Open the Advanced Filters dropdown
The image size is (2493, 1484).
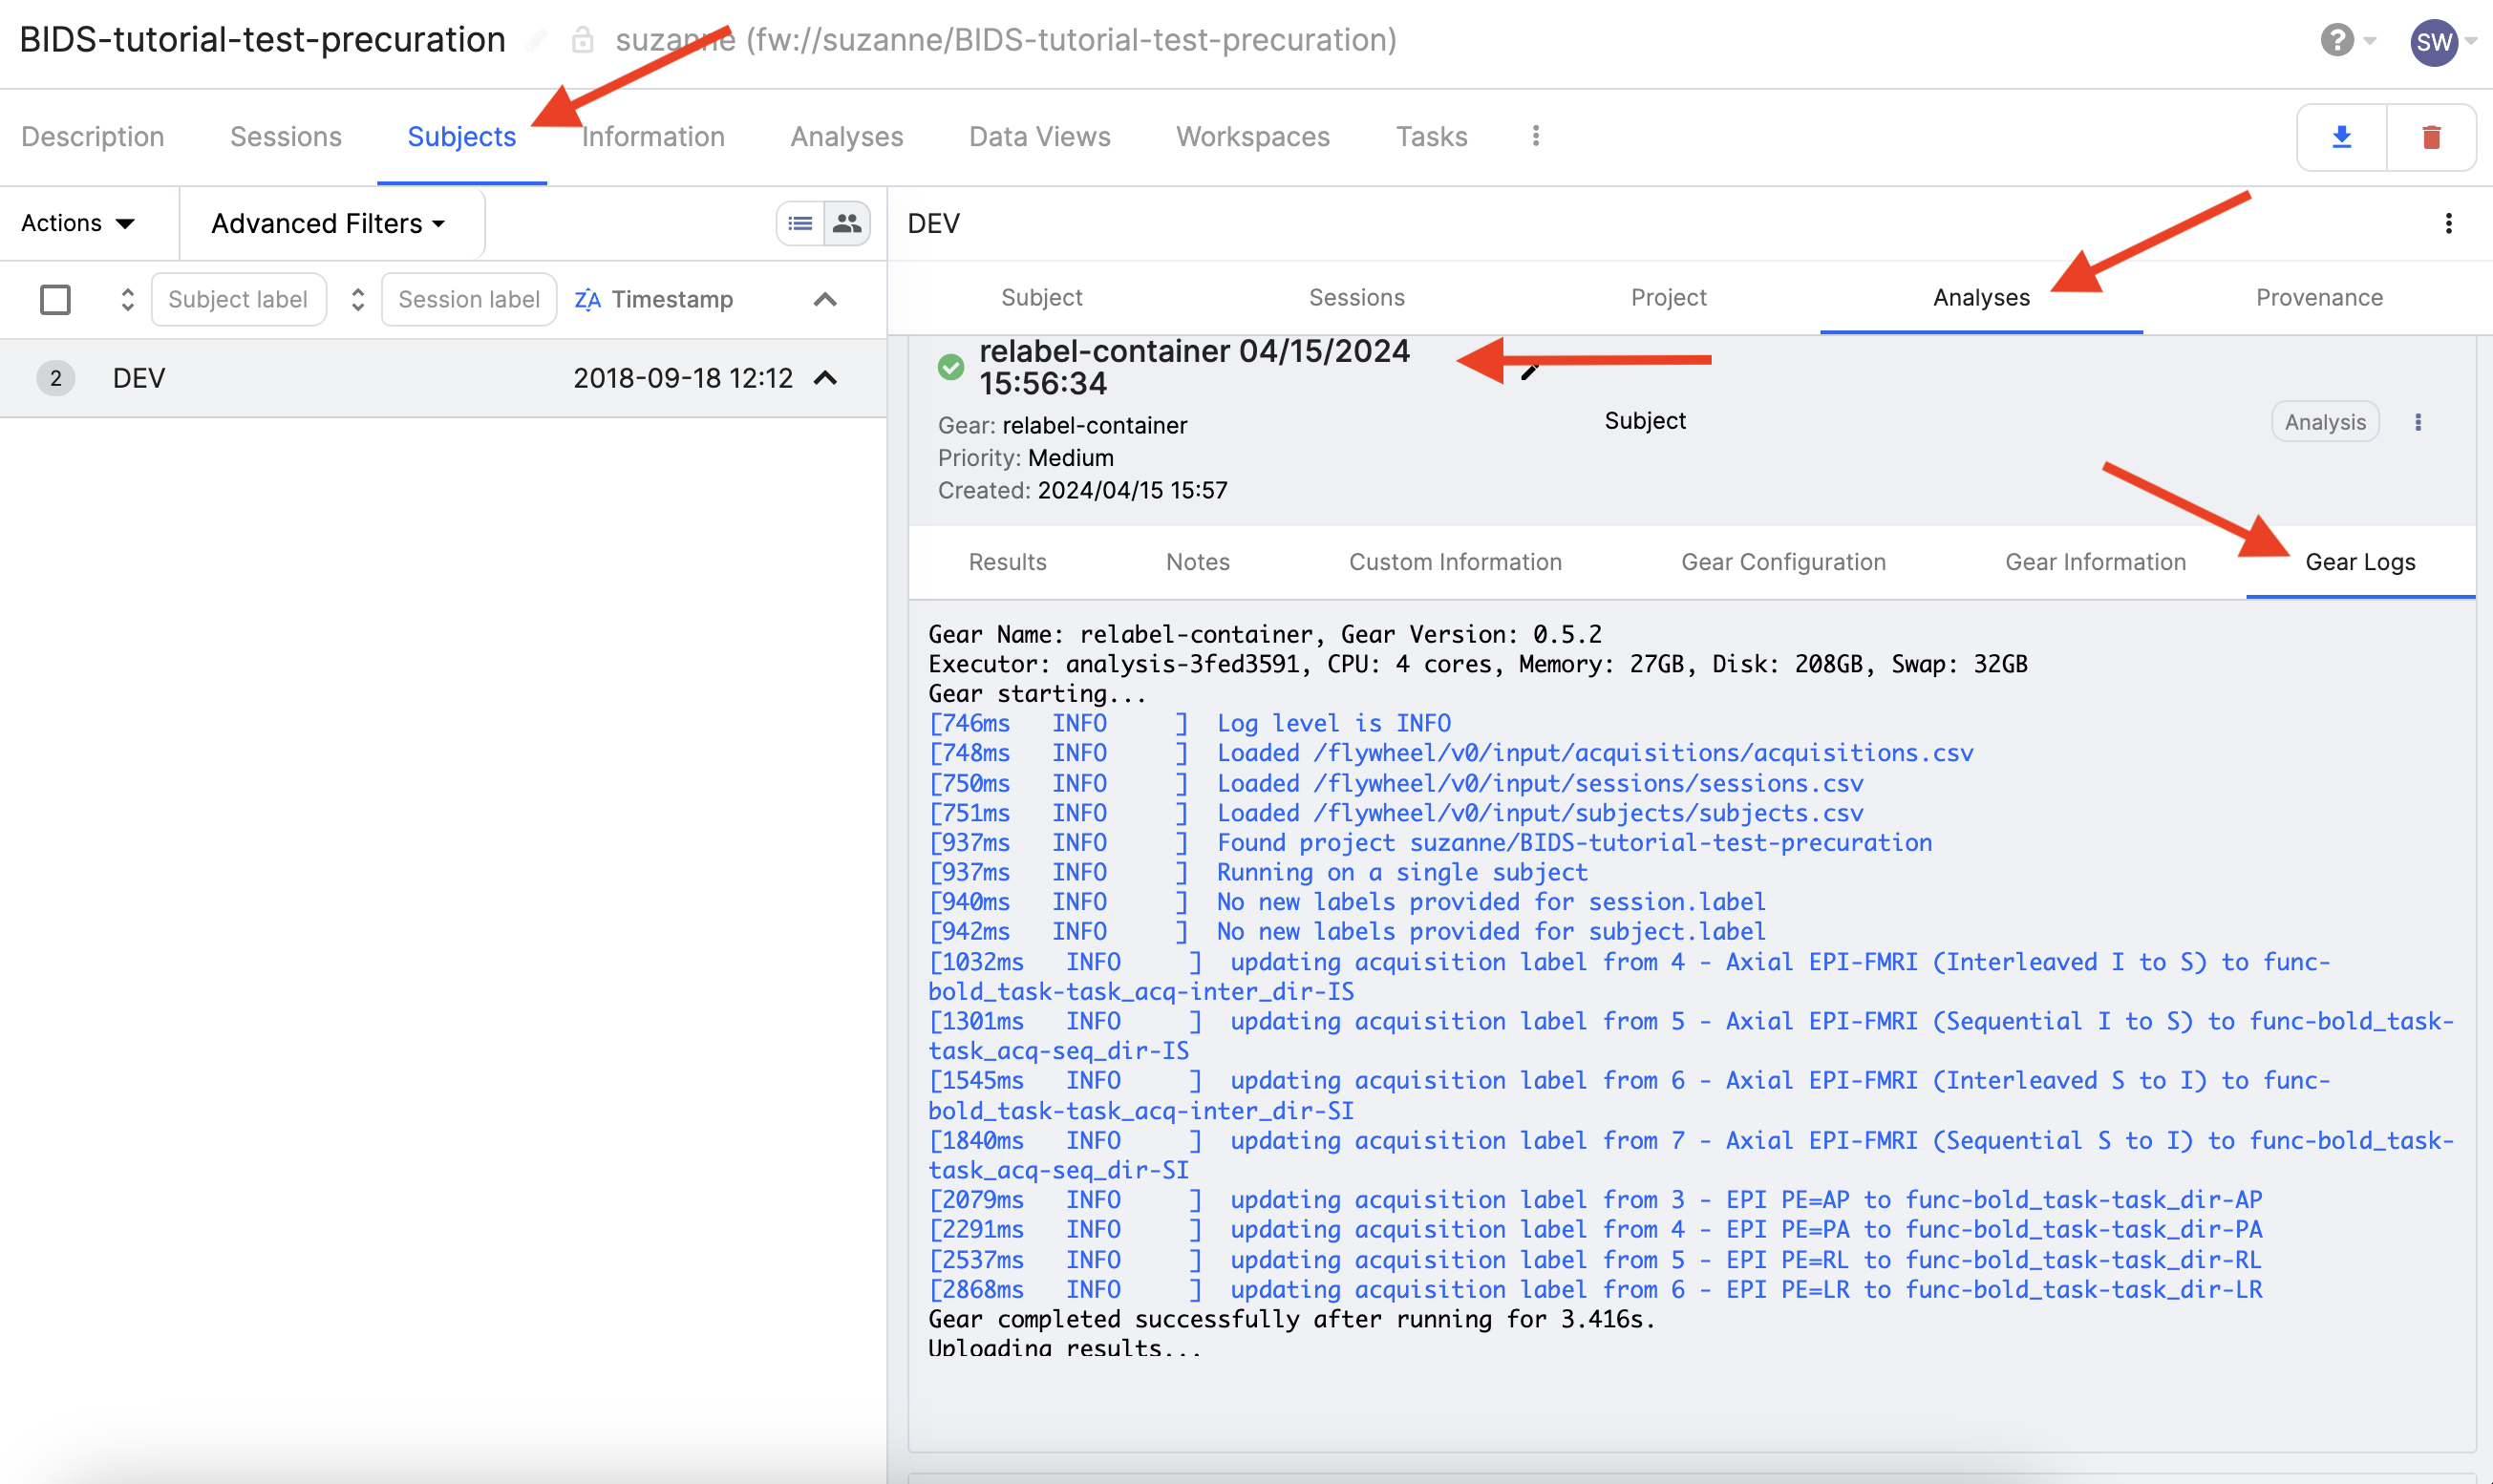tap(328, 223)
